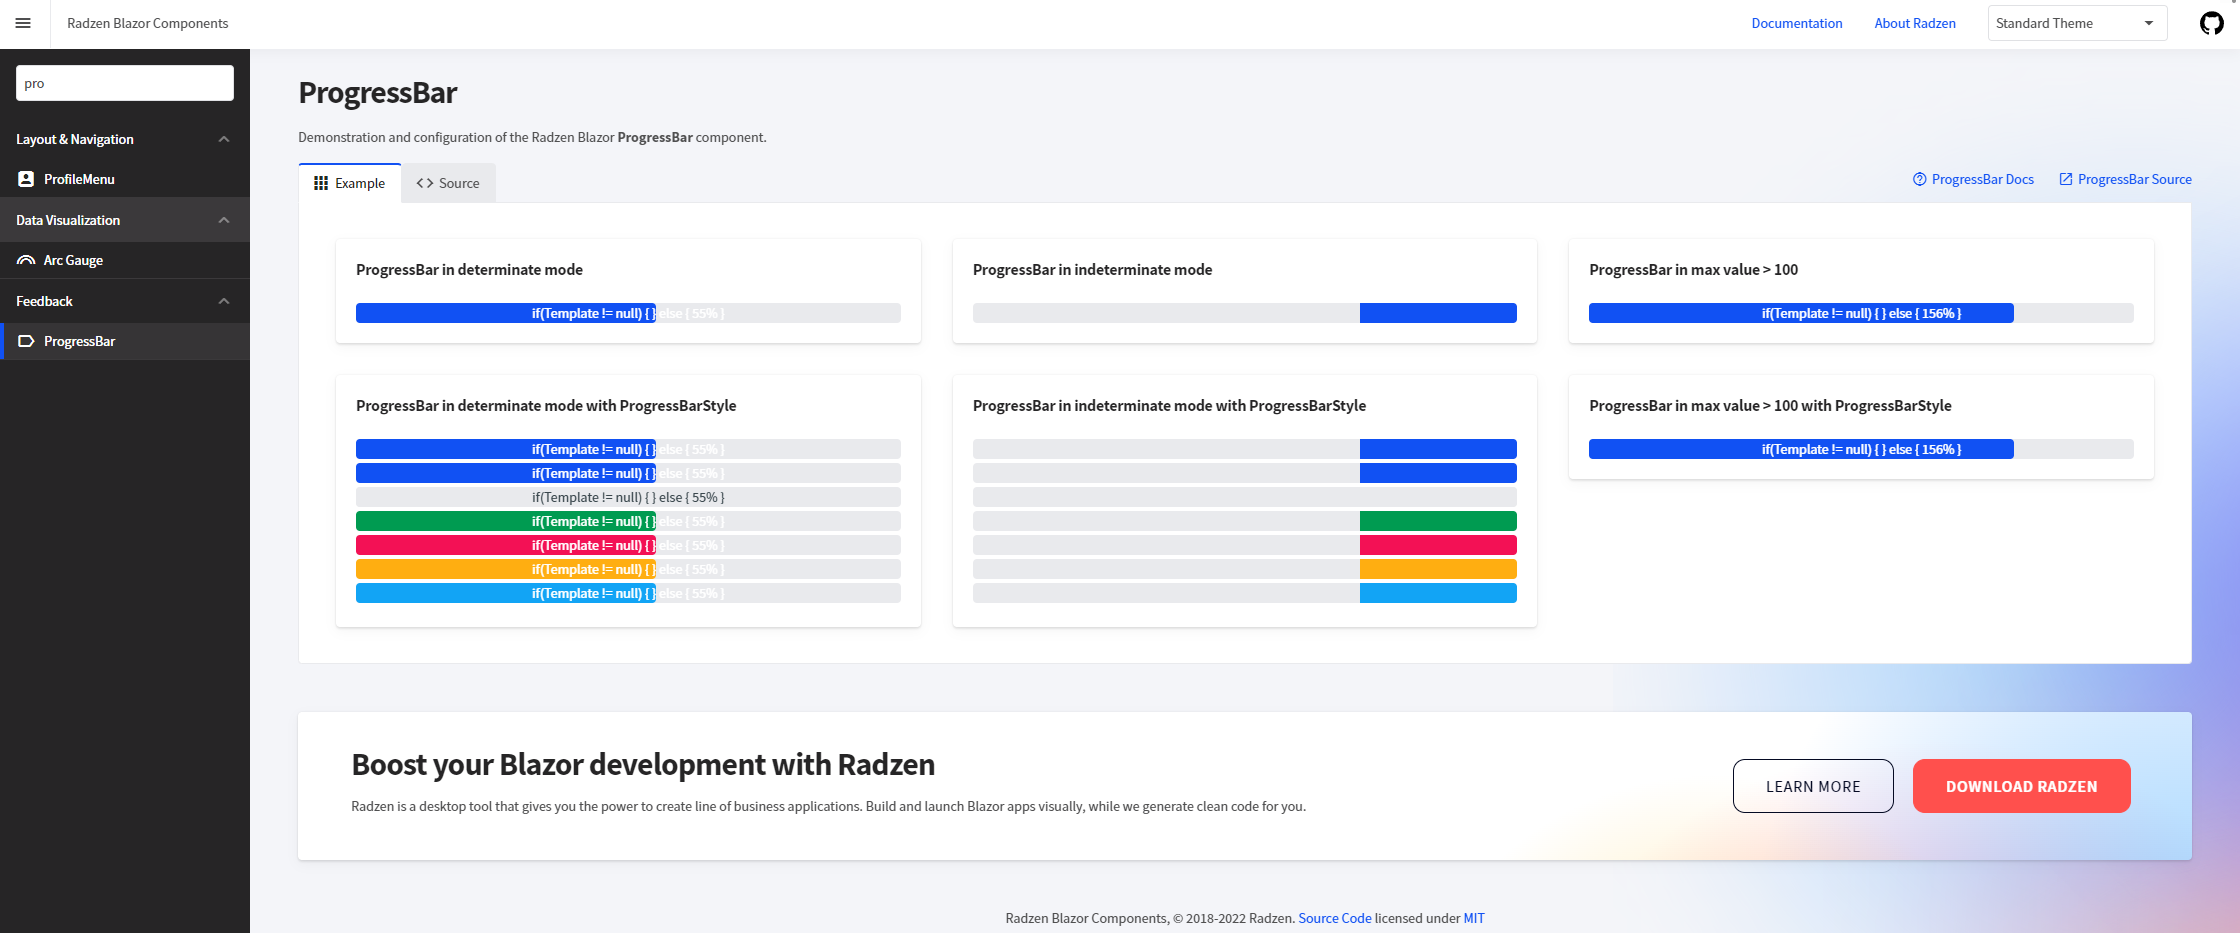Click 'ProgressBar in indeterminate mode' card title

click(x=1092, y=270)
